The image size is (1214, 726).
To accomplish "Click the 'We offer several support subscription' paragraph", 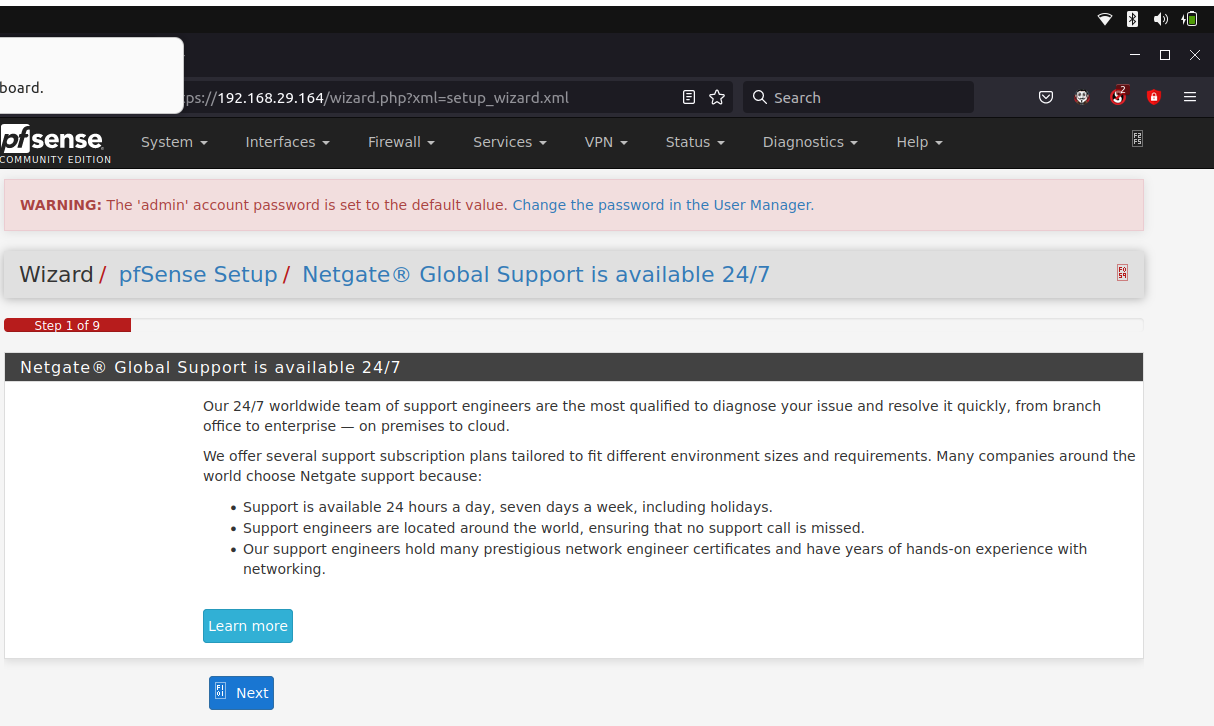I will (669, 466).
